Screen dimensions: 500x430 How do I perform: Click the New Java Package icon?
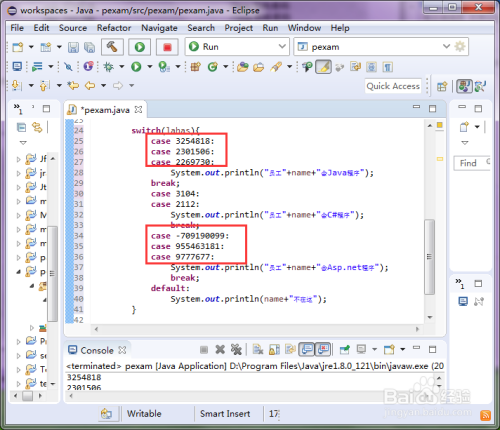(196, 67)
